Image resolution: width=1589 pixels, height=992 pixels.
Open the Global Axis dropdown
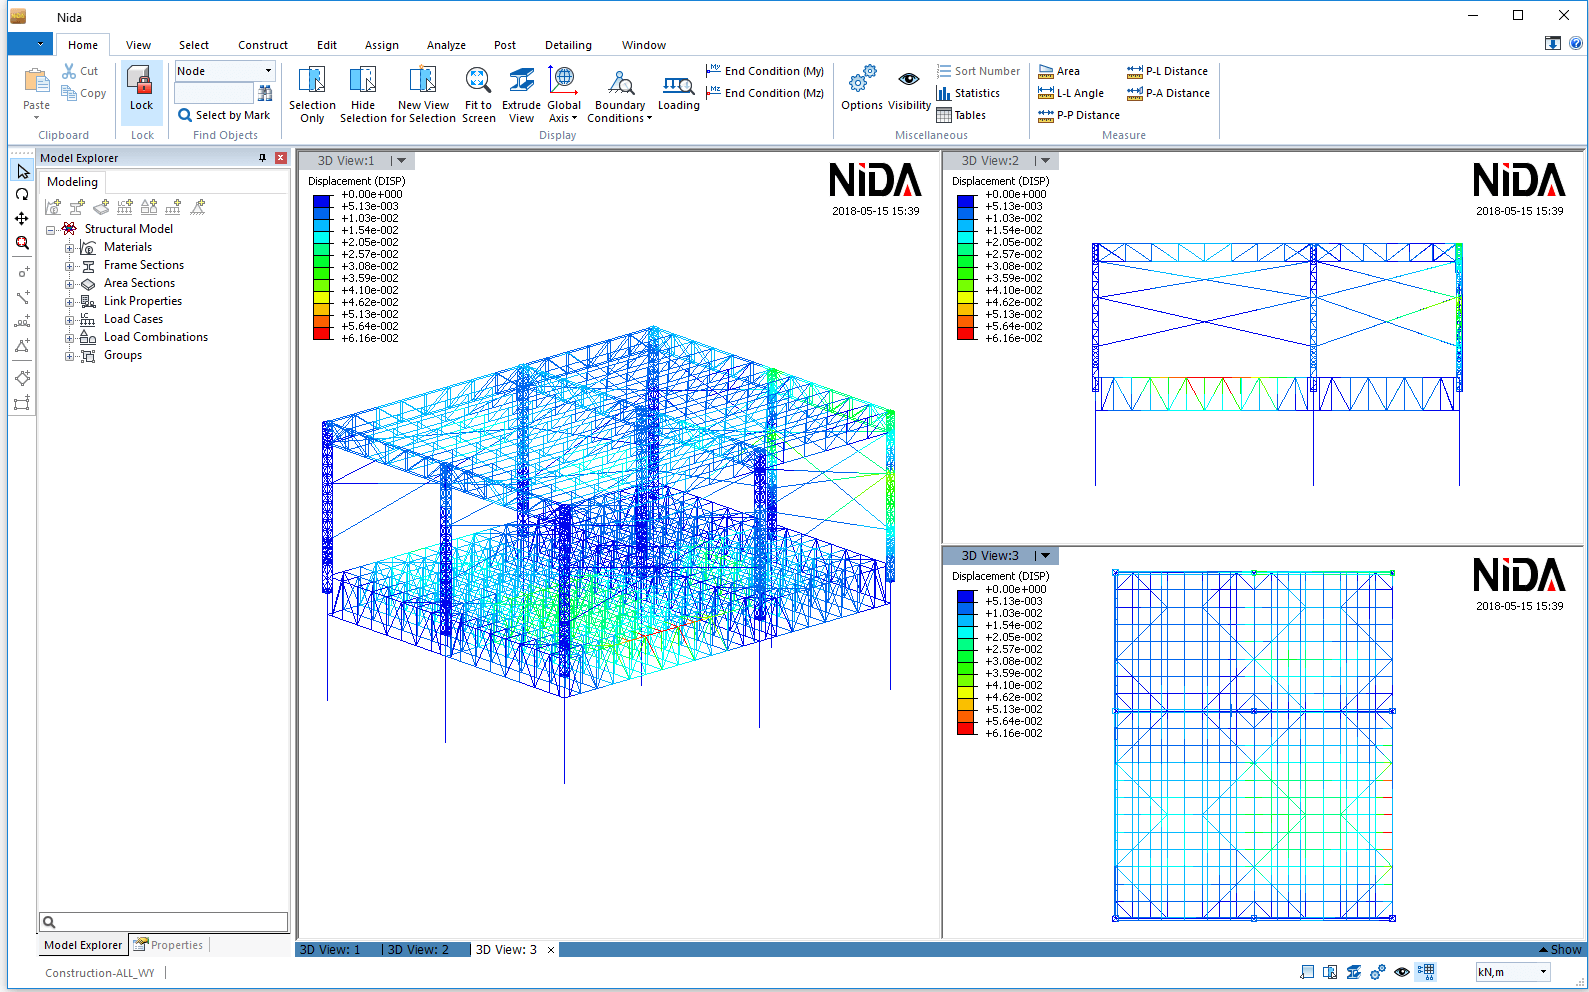click(564, 95)
